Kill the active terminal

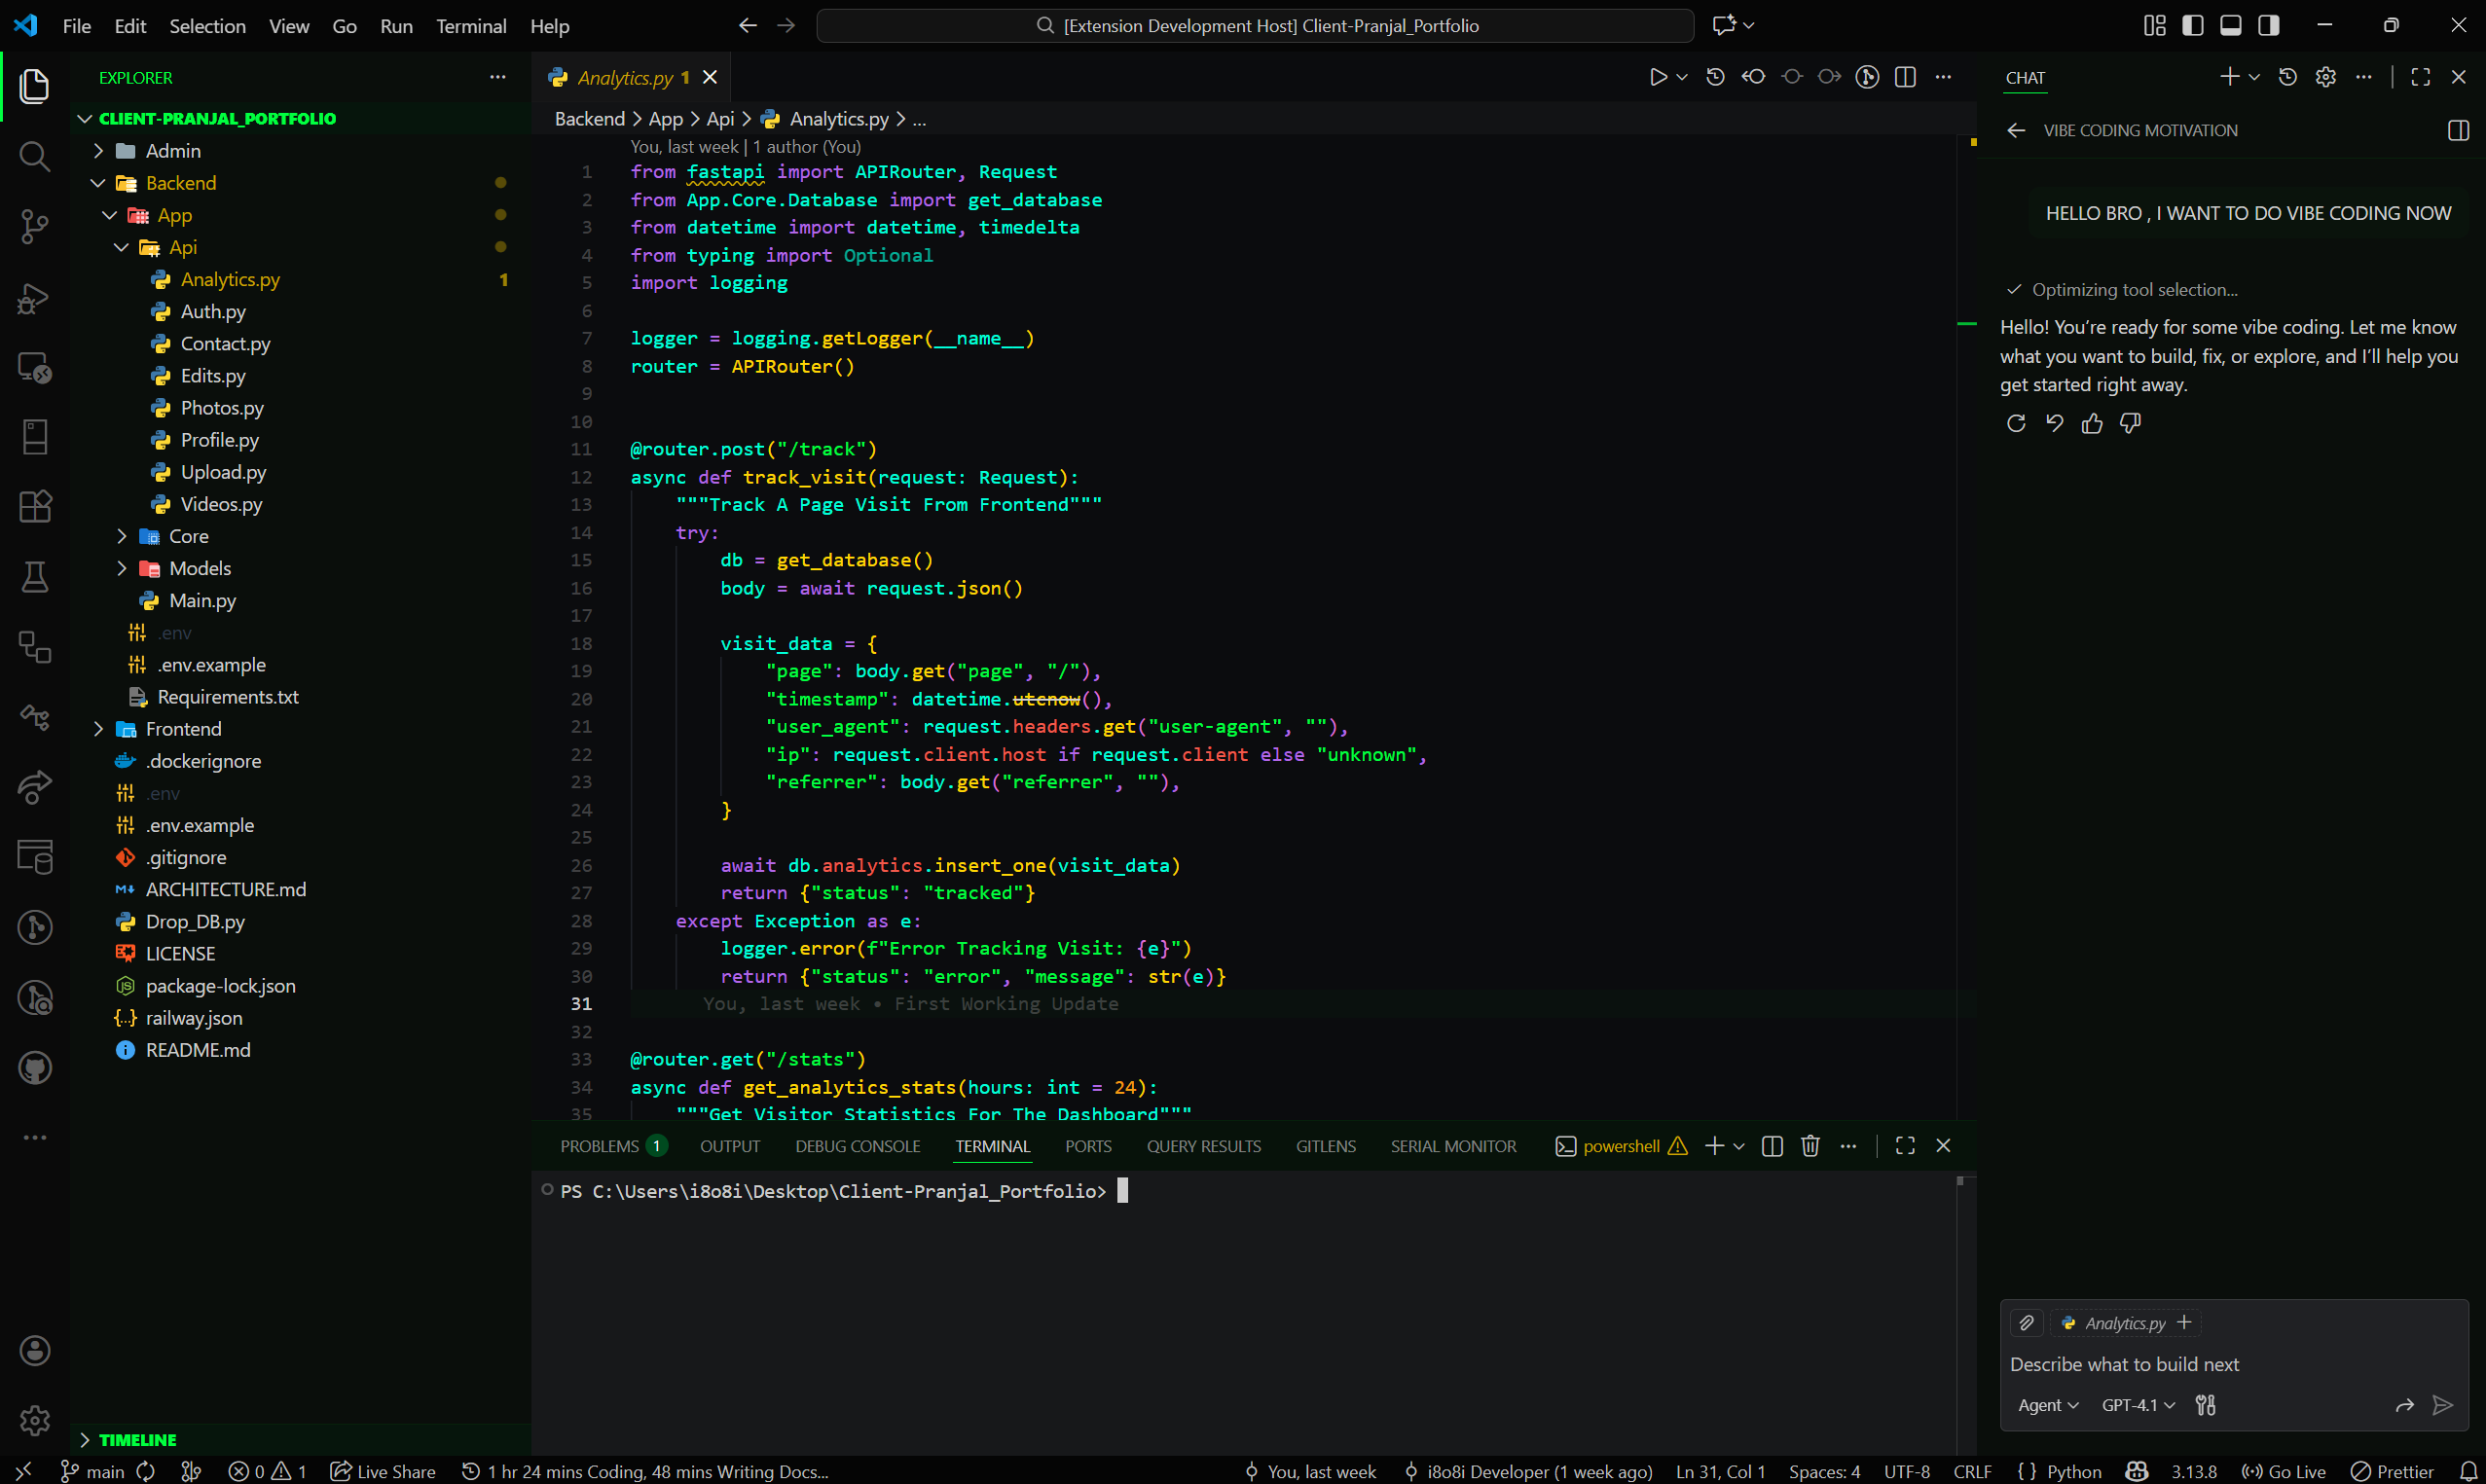point(1810,1146)
